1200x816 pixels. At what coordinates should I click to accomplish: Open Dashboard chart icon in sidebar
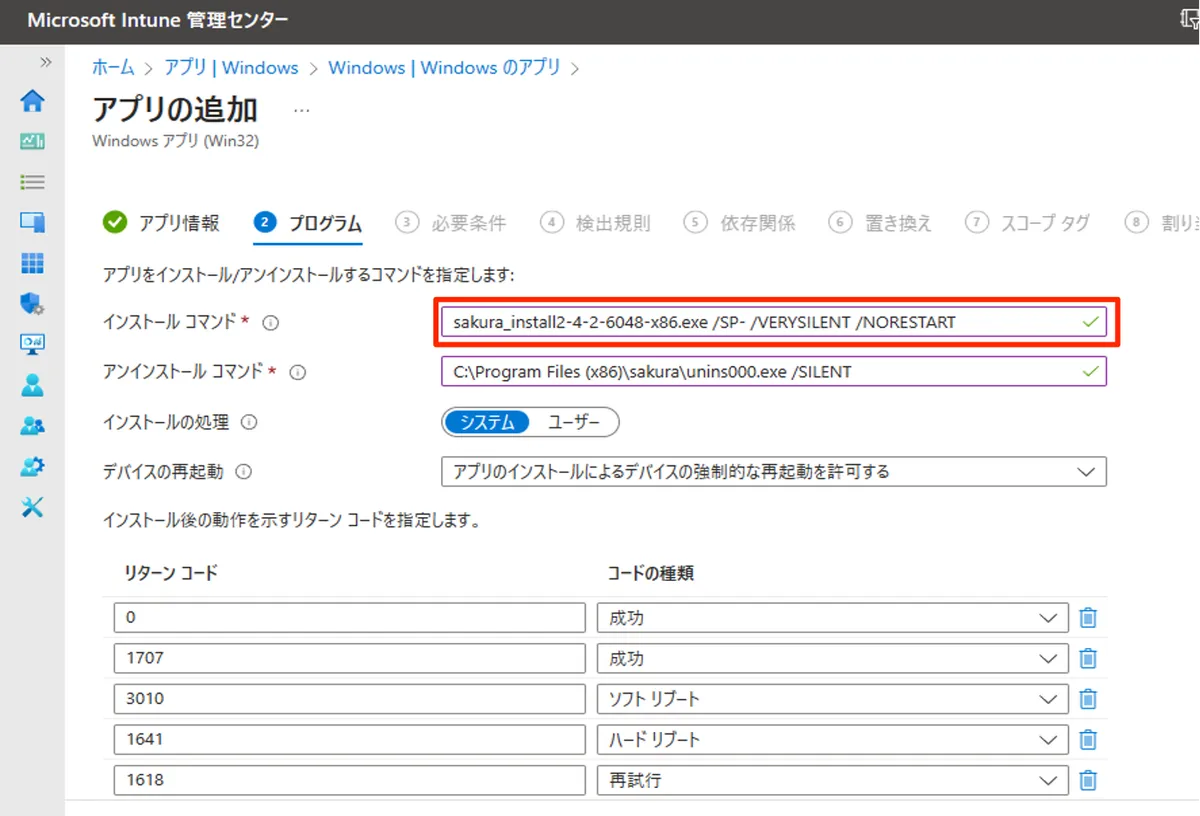coord(33,141)
